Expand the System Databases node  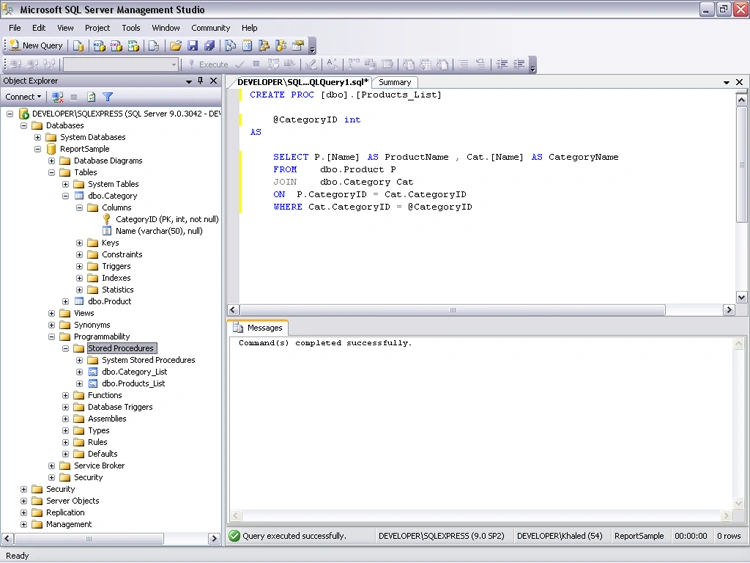(37, 137)
